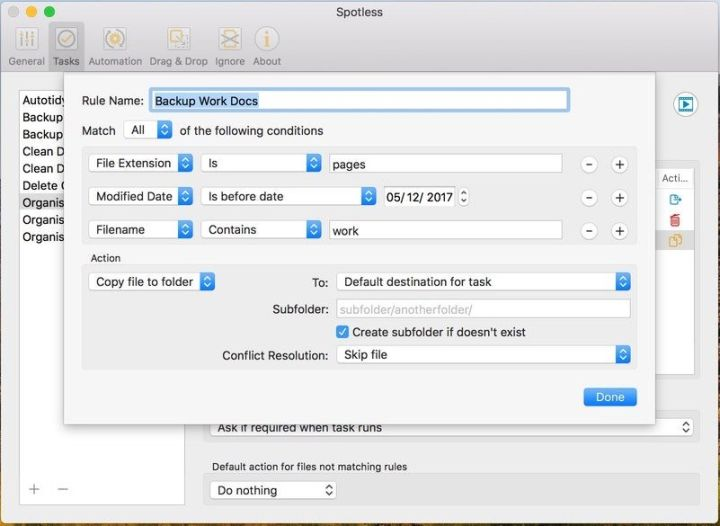The image size is (720, 526).
Task: Remove the Filename condition row
Action: (x=589, y=231)
